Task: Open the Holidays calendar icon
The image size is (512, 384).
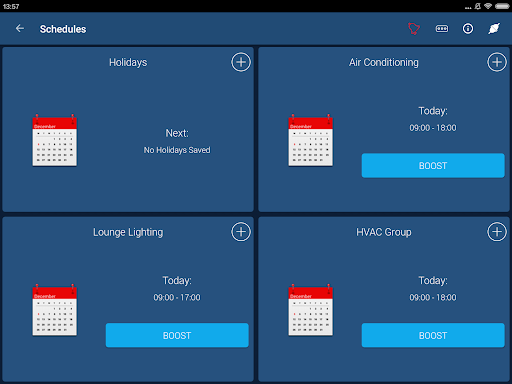Action: [x=55, y=140]
